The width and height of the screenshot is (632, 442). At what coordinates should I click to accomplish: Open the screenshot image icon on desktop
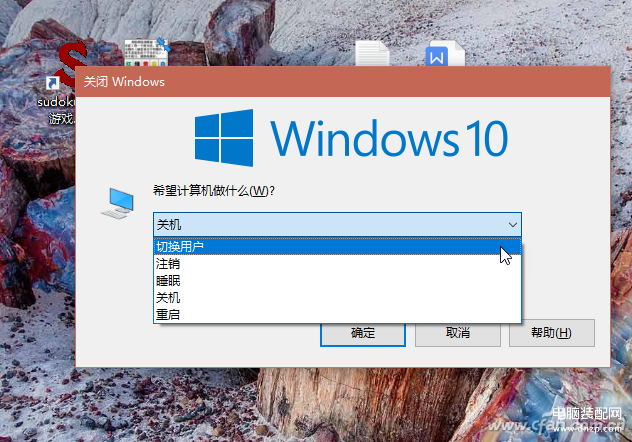coord(146,52)
